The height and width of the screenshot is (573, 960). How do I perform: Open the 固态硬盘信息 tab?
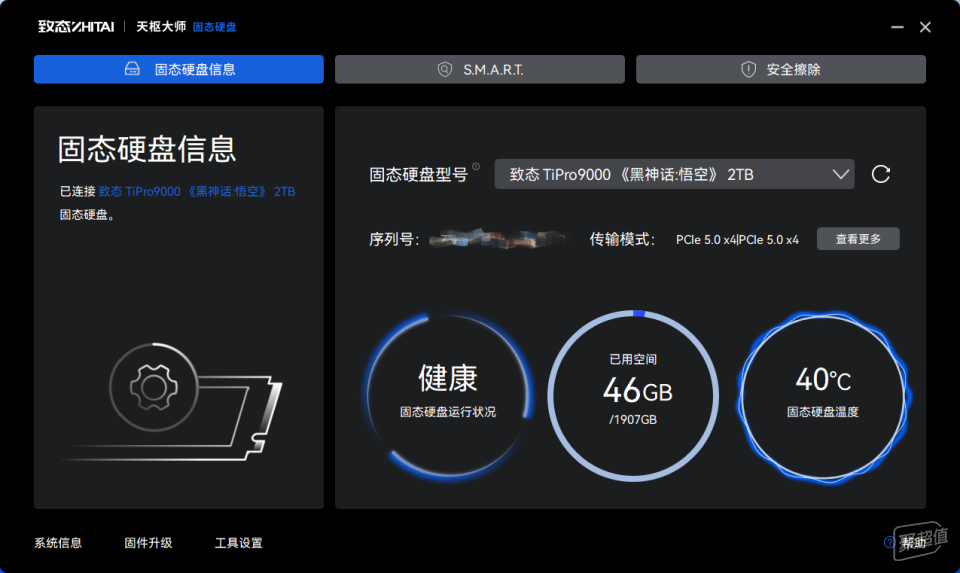179,69
